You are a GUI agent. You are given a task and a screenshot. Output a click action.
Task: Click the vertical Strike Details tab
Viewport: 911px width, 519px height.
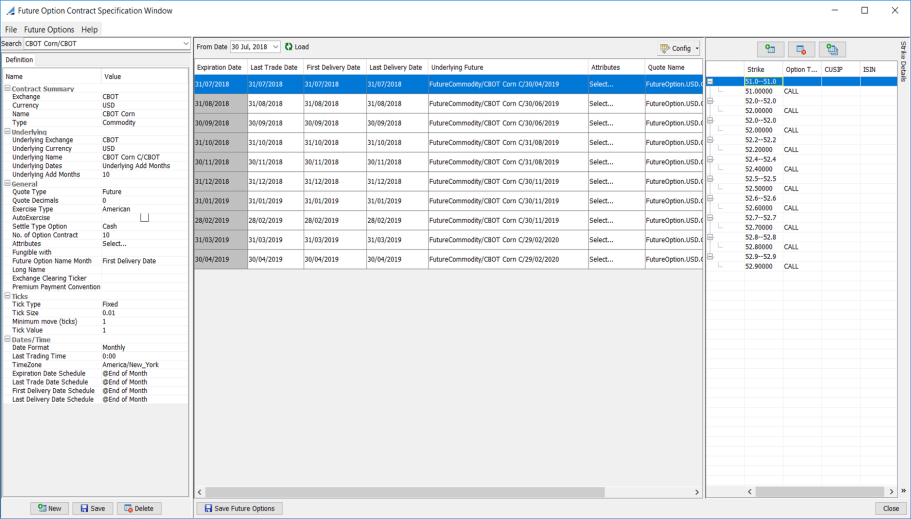[x=903, y=61]
